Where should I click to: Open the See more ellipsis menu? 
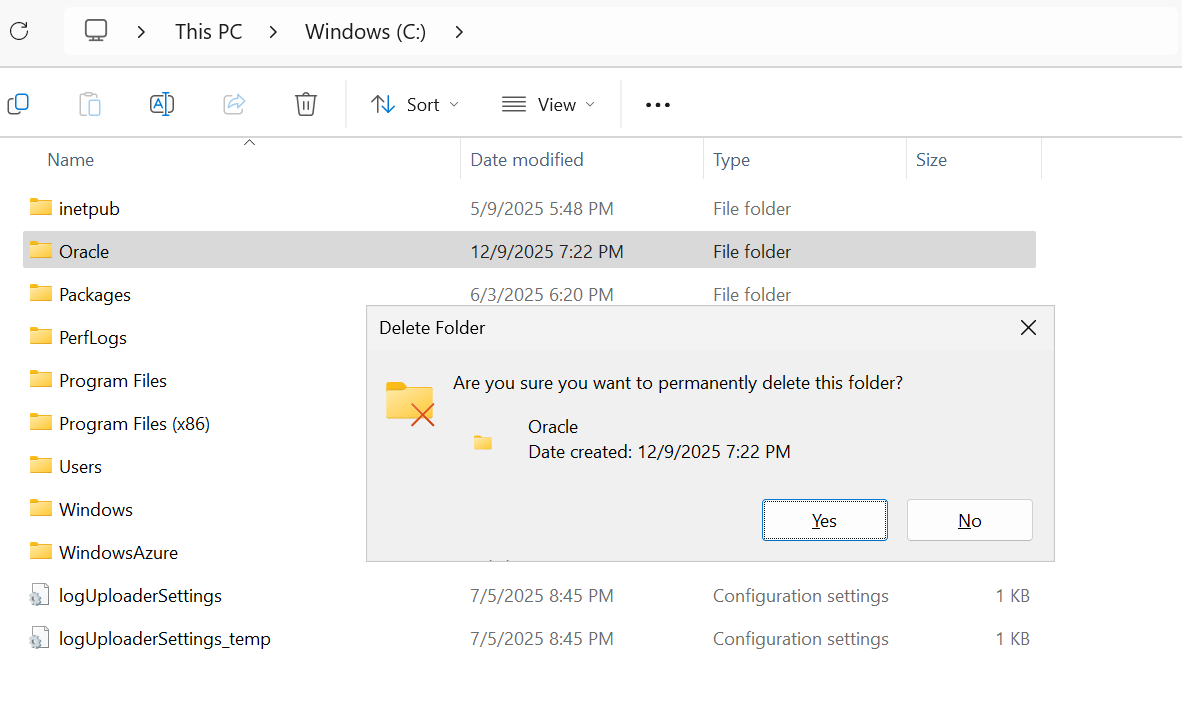click(657, 105)
